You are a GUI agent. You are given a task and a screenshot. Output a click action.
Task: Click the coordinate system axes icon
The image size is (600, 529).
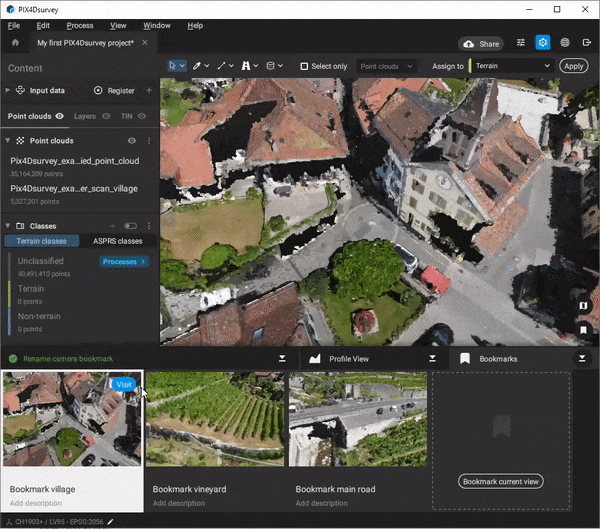pyautogui.click(x=9, y=521)
